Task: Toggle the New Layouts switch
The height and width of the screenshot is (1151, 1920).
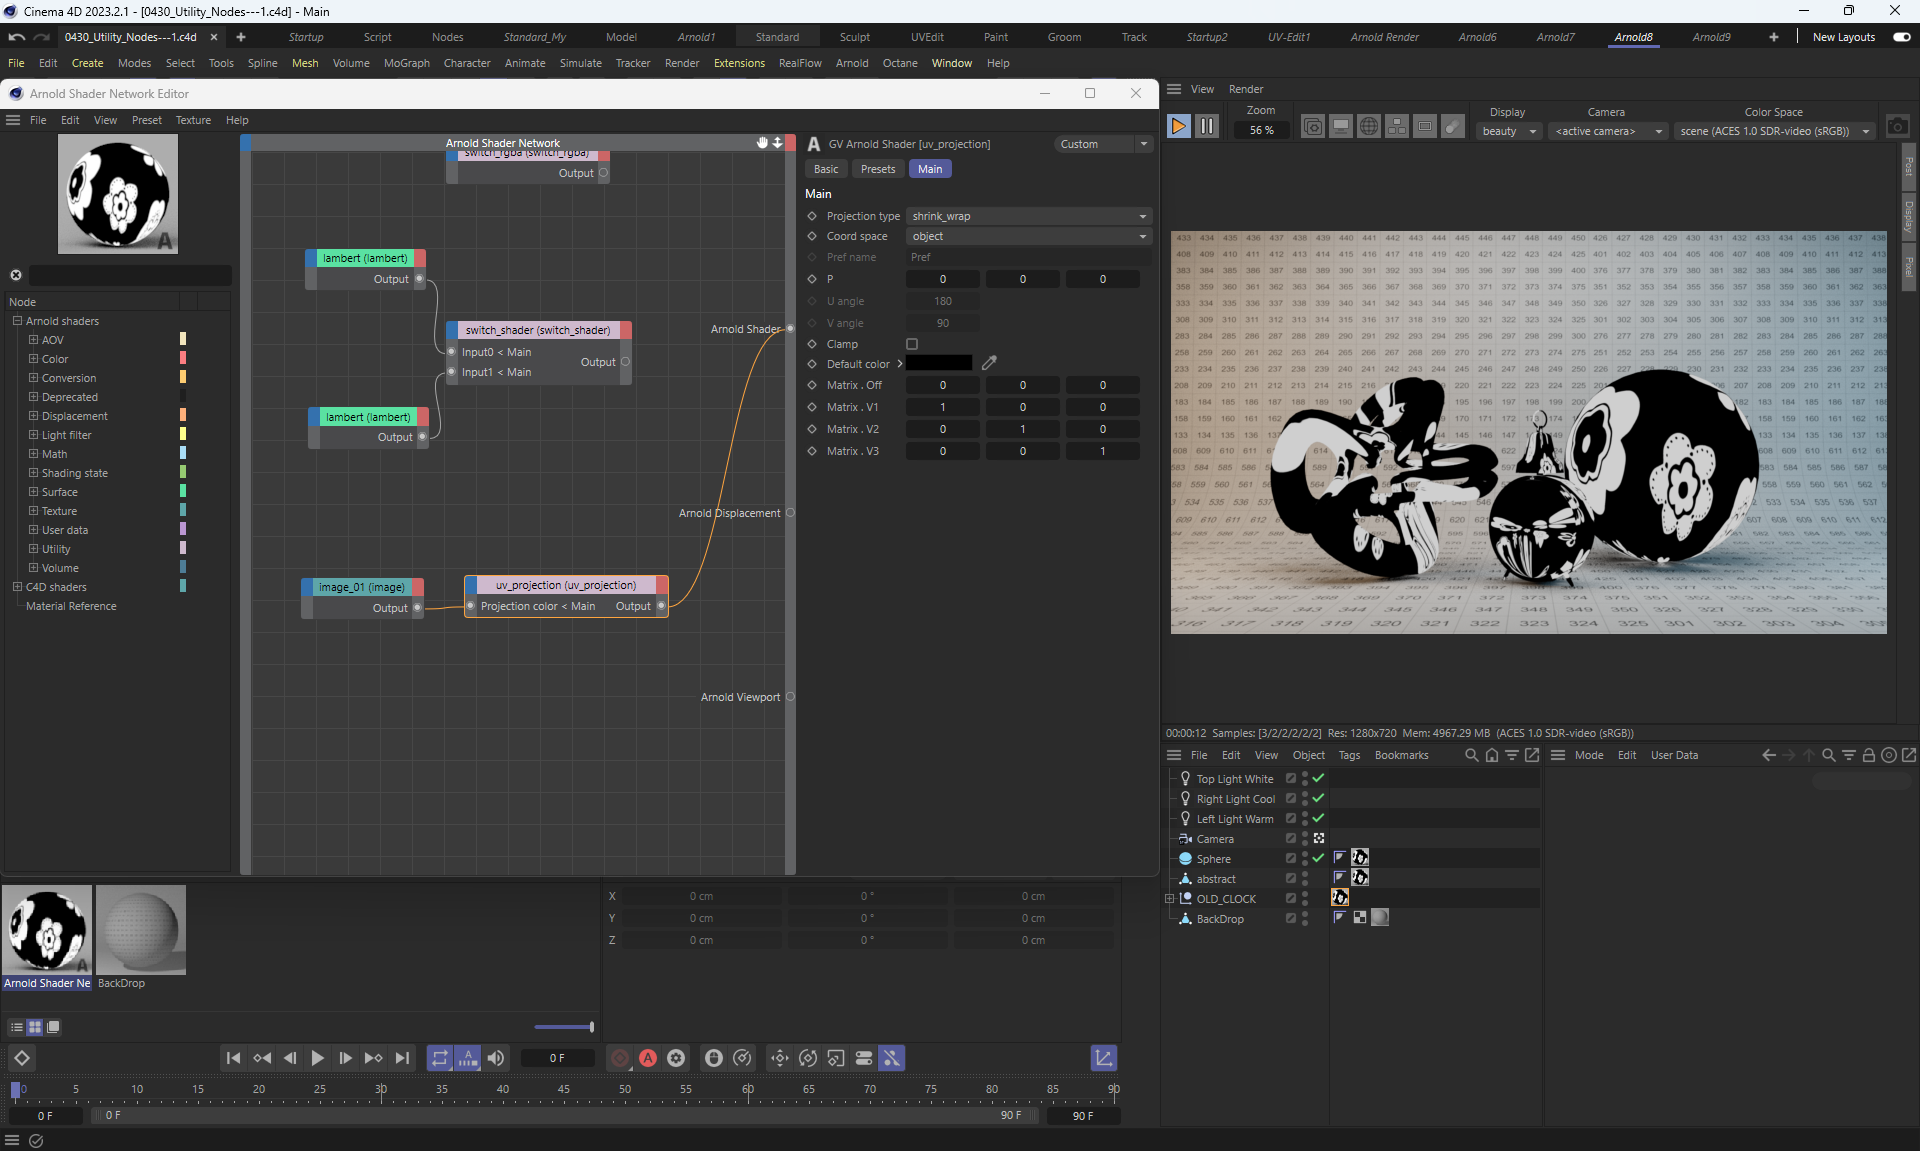Action: pos(1901,37)
